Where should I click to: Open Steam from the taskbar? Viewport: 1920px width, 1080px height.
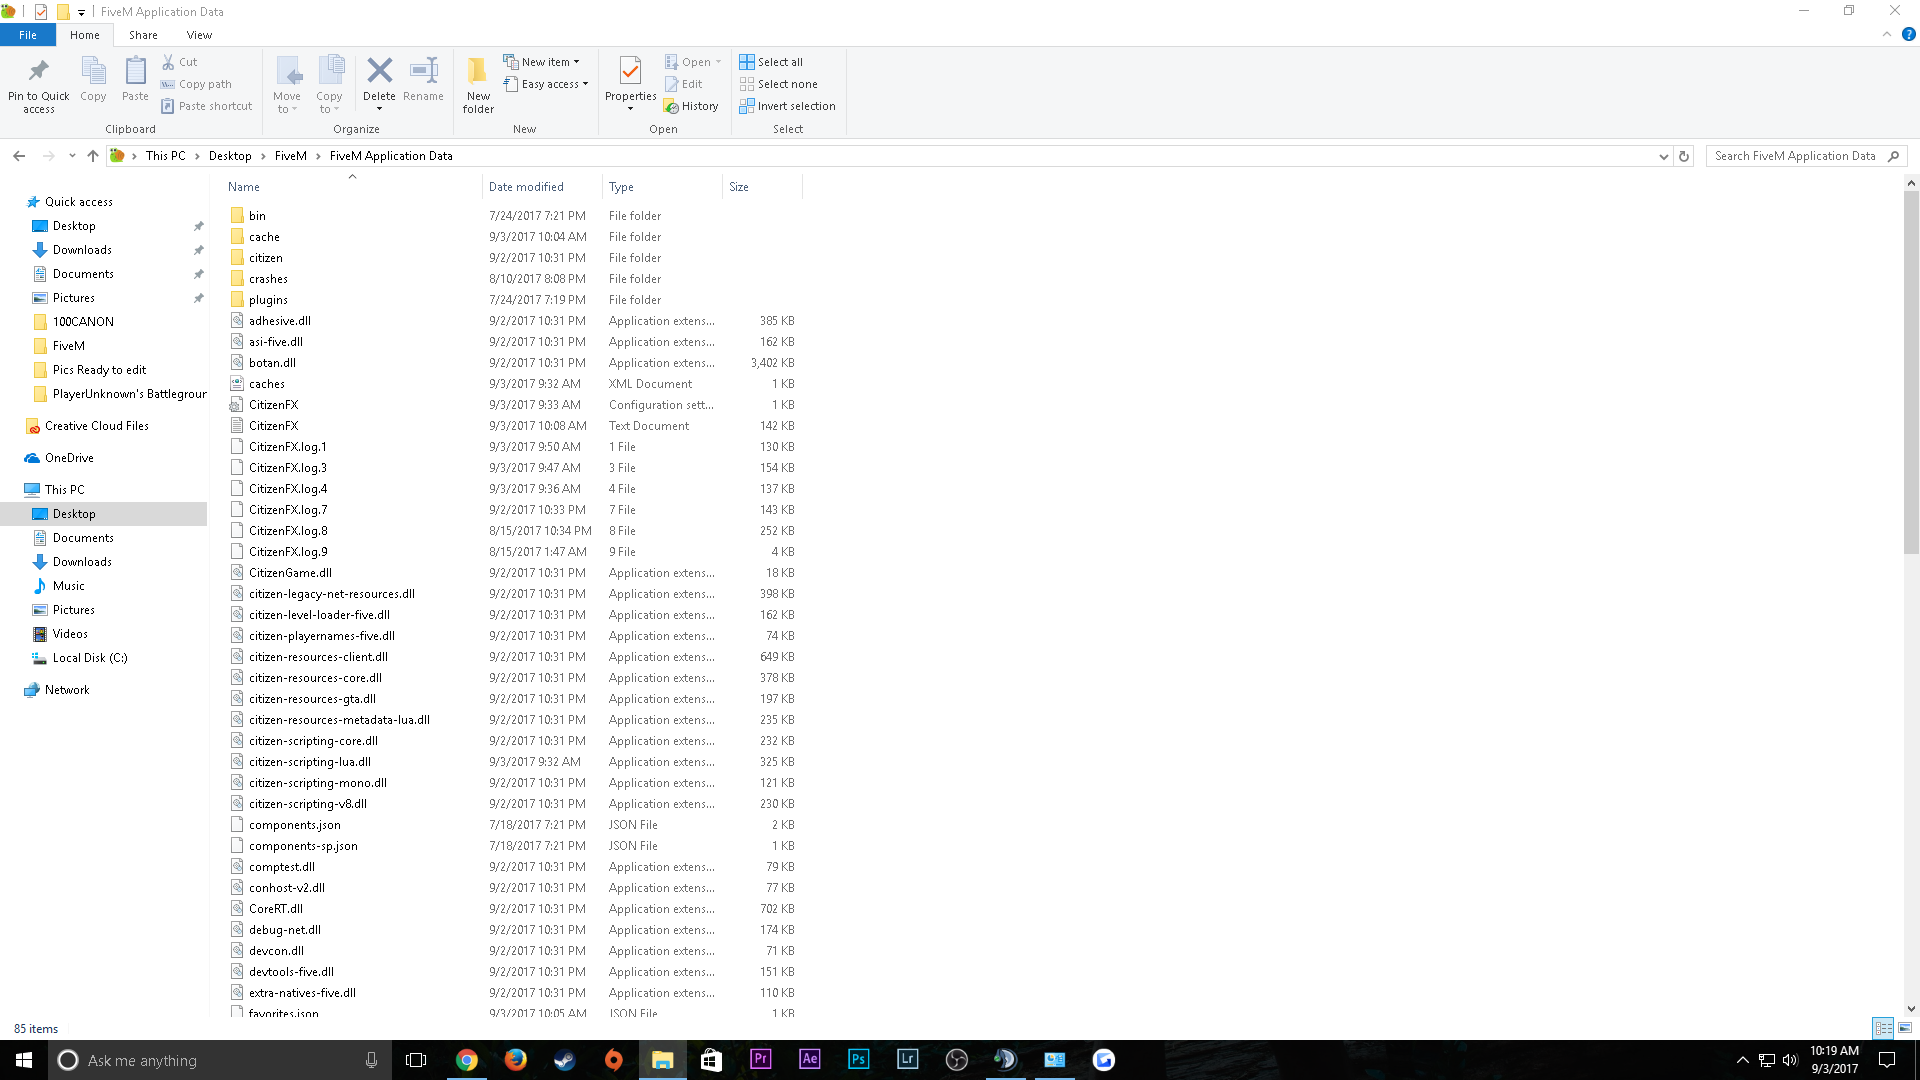(565, 1060)
